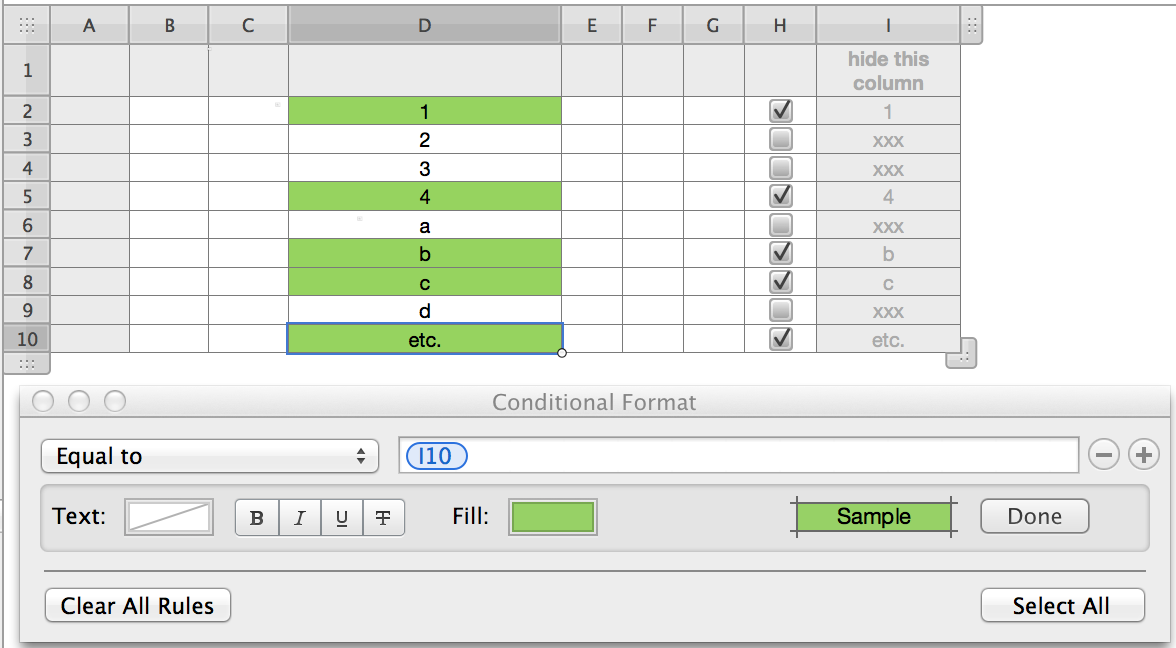Viewport: 1176px width, 648px height.
Task: Click the Italic text style icon
Action: pyautogui.click(x=299, y=518)
